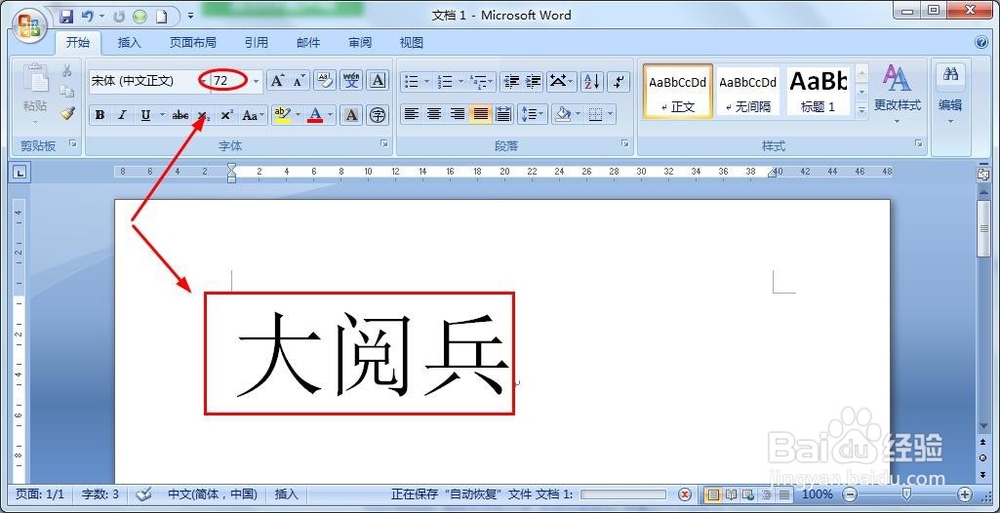
Task: Zoom out using the minus button
Action: tap(850, 494)
